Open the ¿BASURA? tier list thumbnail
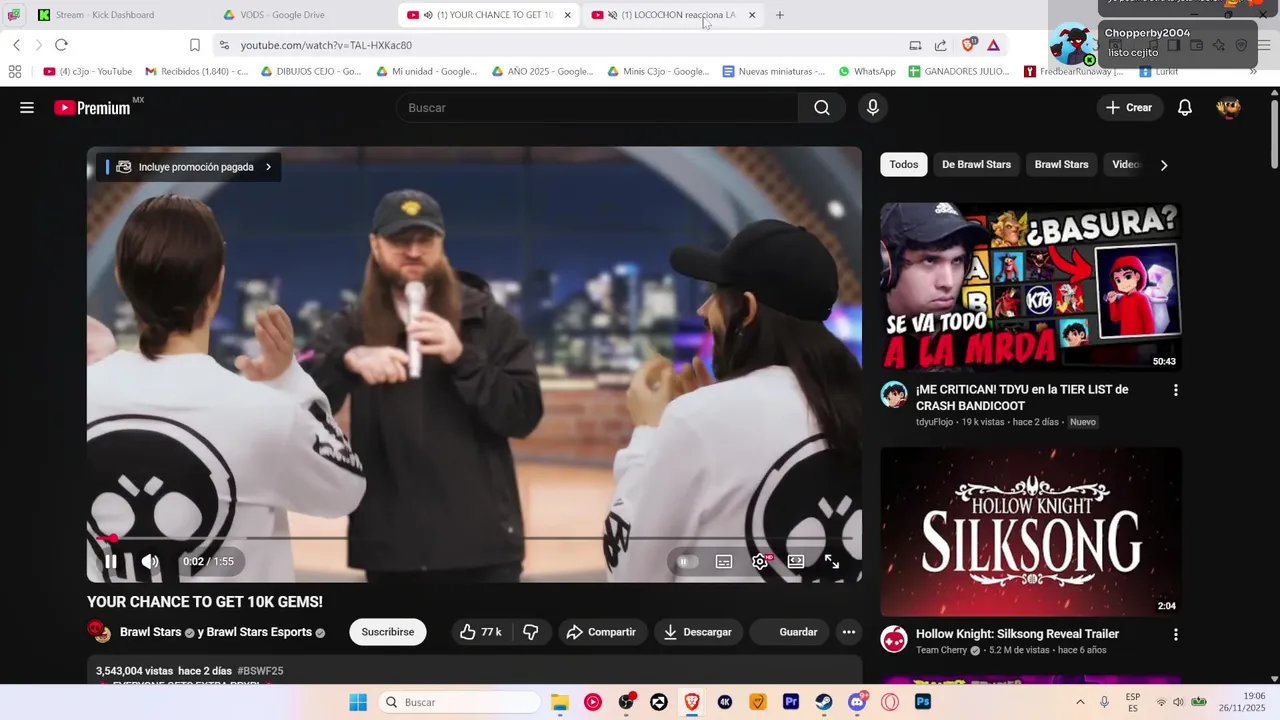The height and width of the screenshot is (720, 1280). click(x=1031, y=287)
